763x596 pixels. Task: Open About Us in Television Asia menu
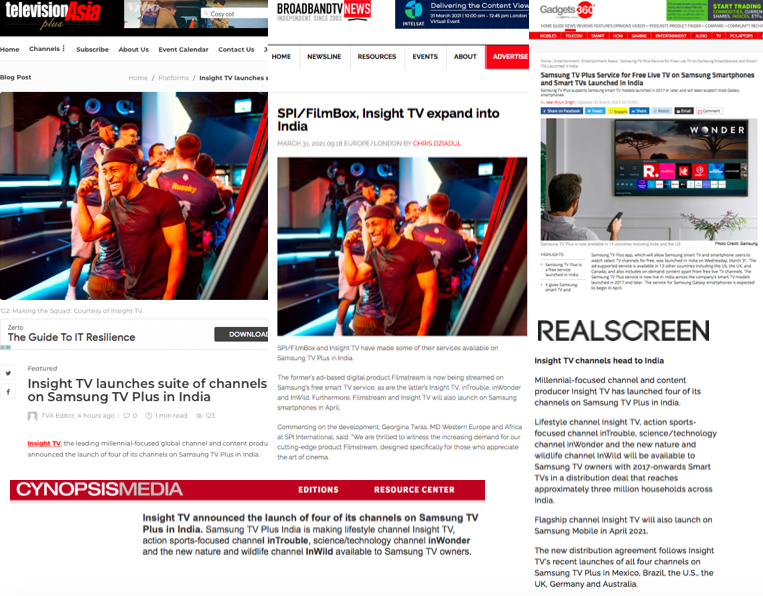click(134, 49)
